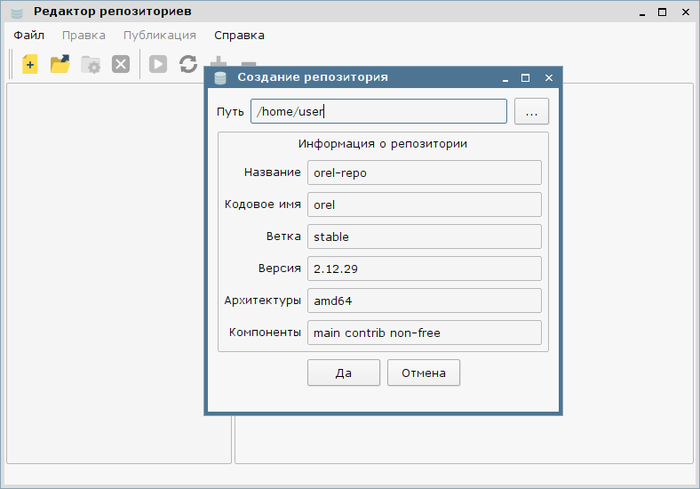Click the browse path '...' button
The width and height of the screenshot is (700, 489).
[x=532, y=111]
